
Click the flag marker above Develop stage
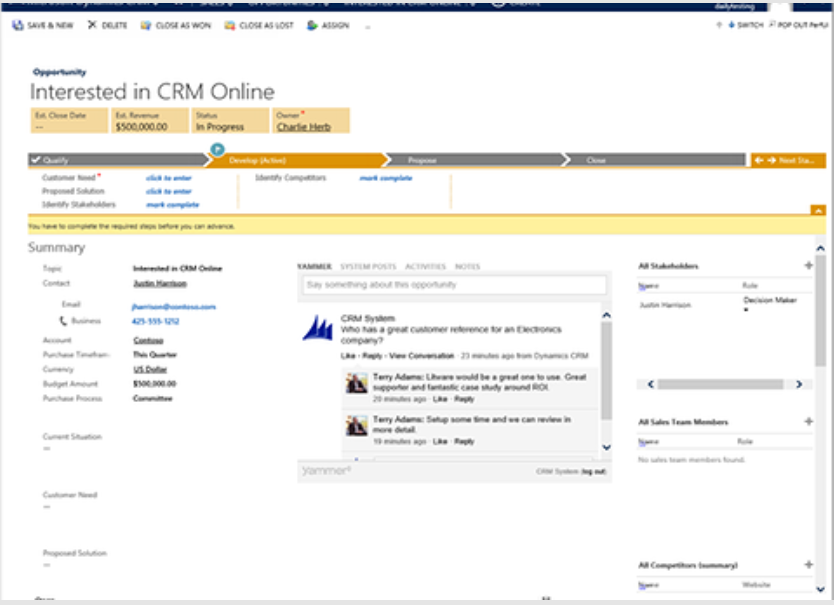(x=217, y=150)
